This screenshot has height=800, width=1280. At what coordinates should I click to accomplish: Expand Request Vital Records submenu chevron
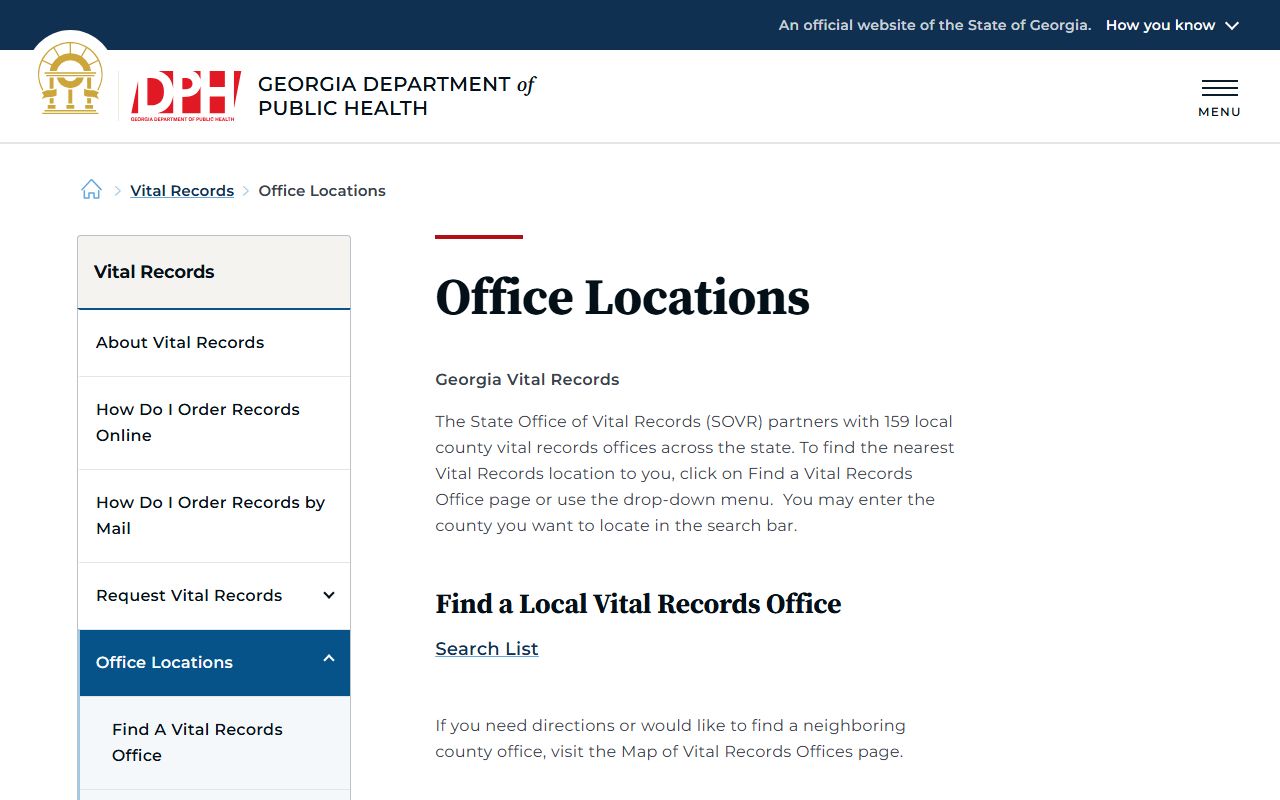coord(329,596)
